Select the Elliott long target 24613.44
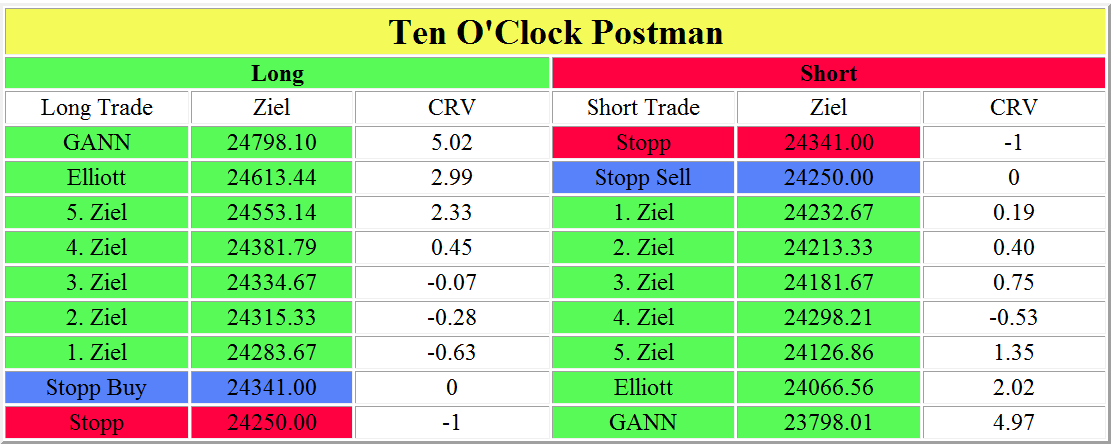Viewport: 1113px width, 444px height. tap(272, 177)
